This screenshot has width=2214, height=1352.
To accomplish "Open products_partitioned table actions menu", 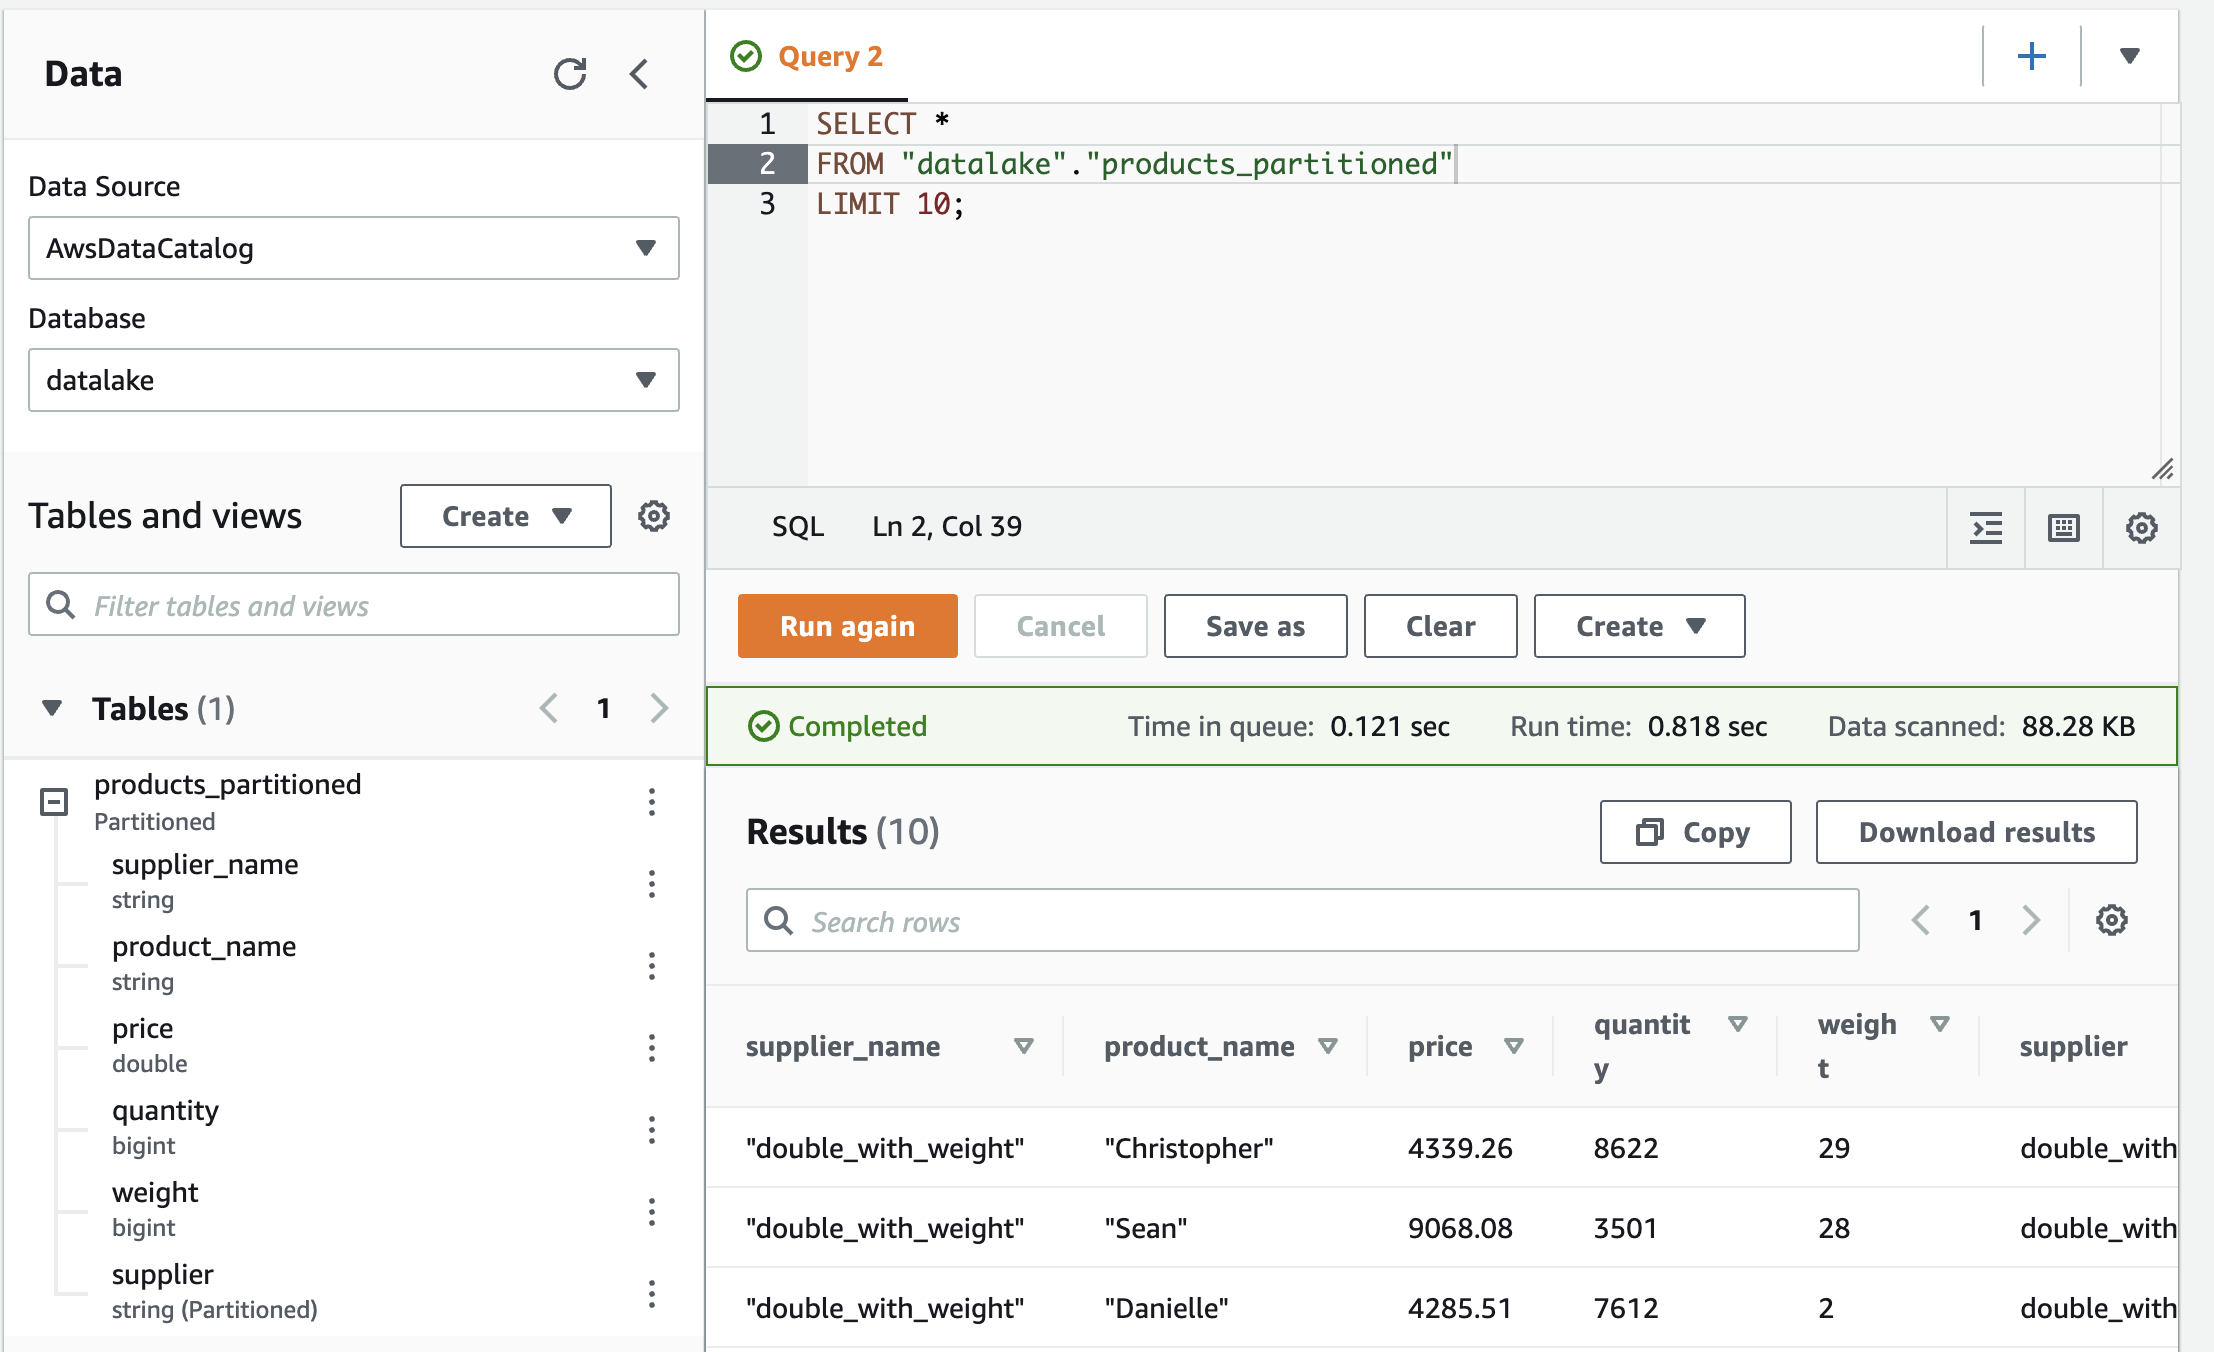I will [x=652, y=802].
